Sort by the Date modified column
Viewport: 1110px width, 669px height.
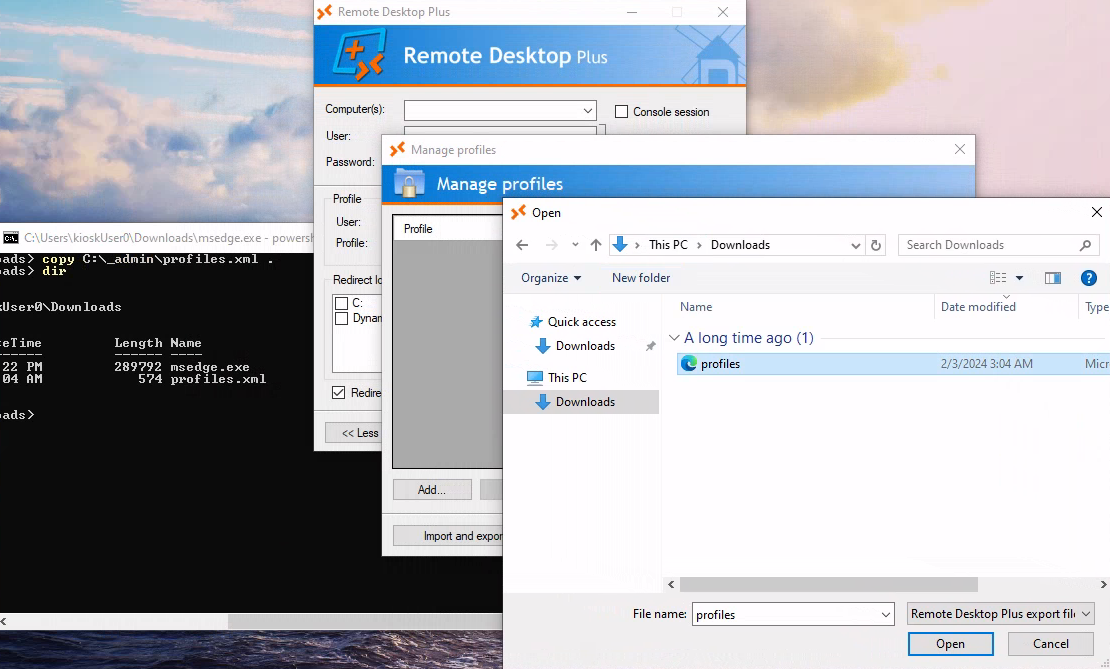tap(978, 307)
